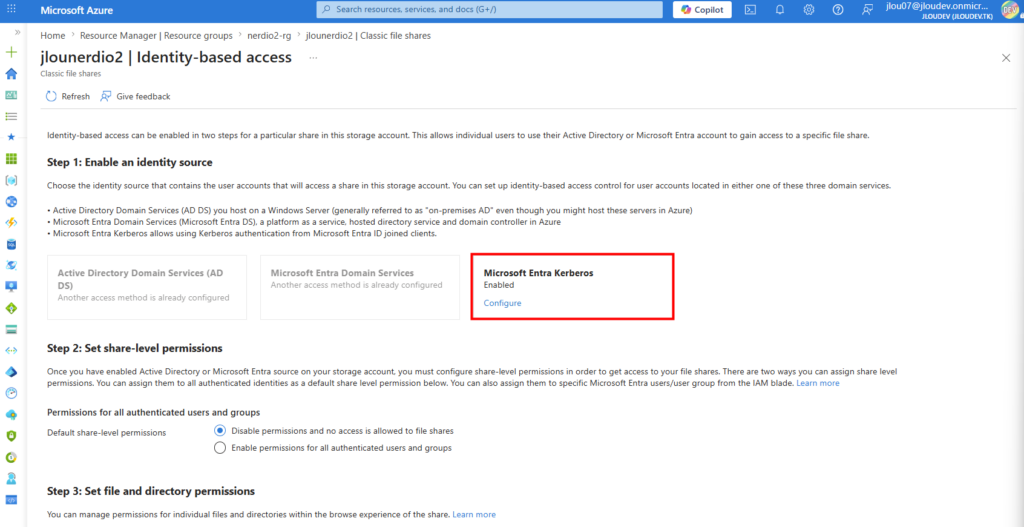Navigate to Home breadcrumb
The image size is (1024, 527).
pyautogui.click(x=52, y=35)
